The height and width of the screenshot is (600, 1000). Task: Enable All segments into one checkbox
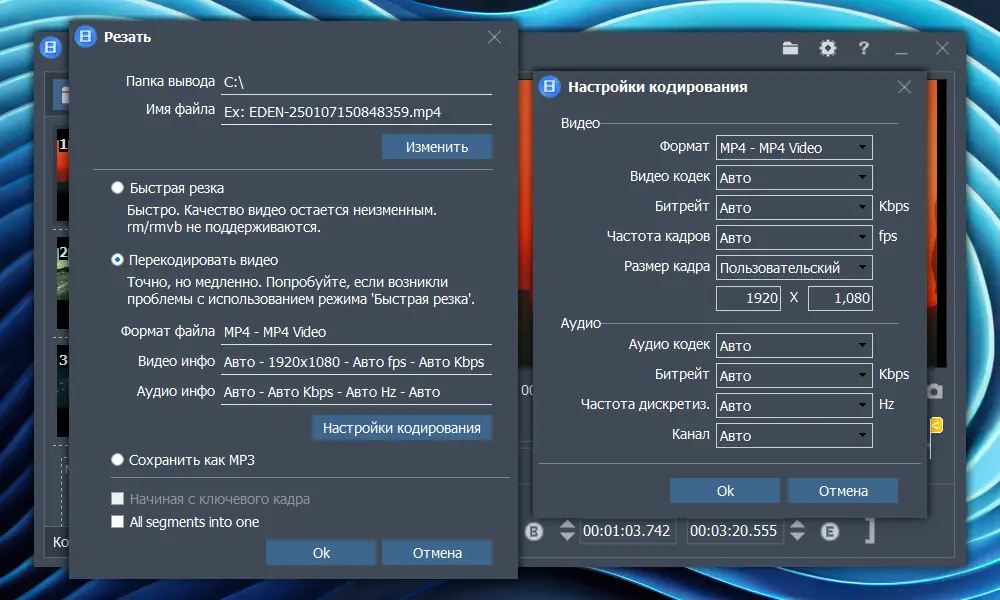click(x=117, y=522)
